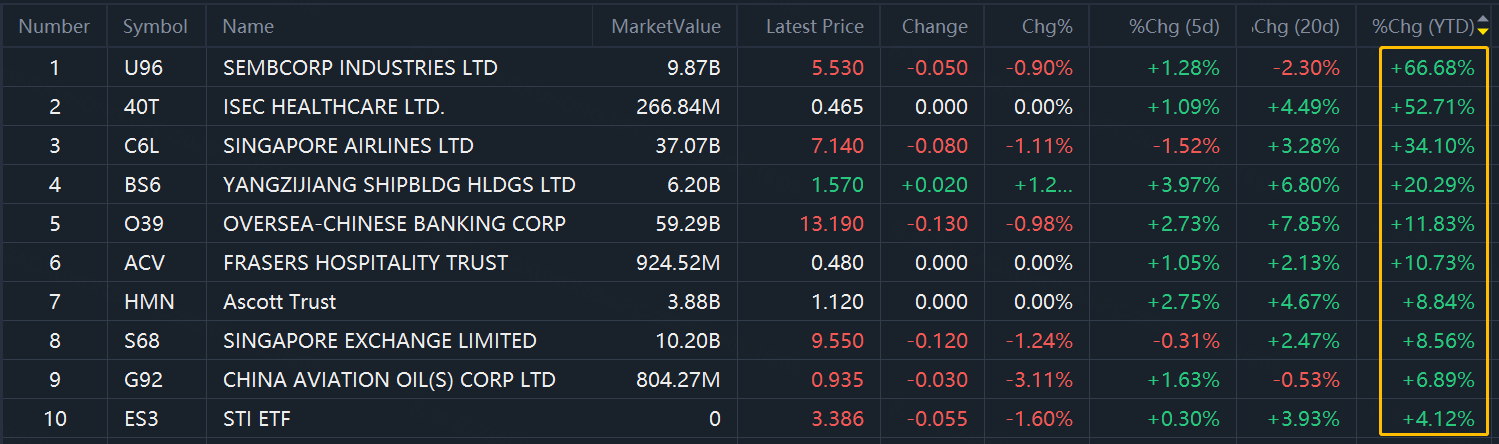The height and width of the screenshot is (444, 1499).
Task: Click symbol HMN
Action: pos(148,302)
